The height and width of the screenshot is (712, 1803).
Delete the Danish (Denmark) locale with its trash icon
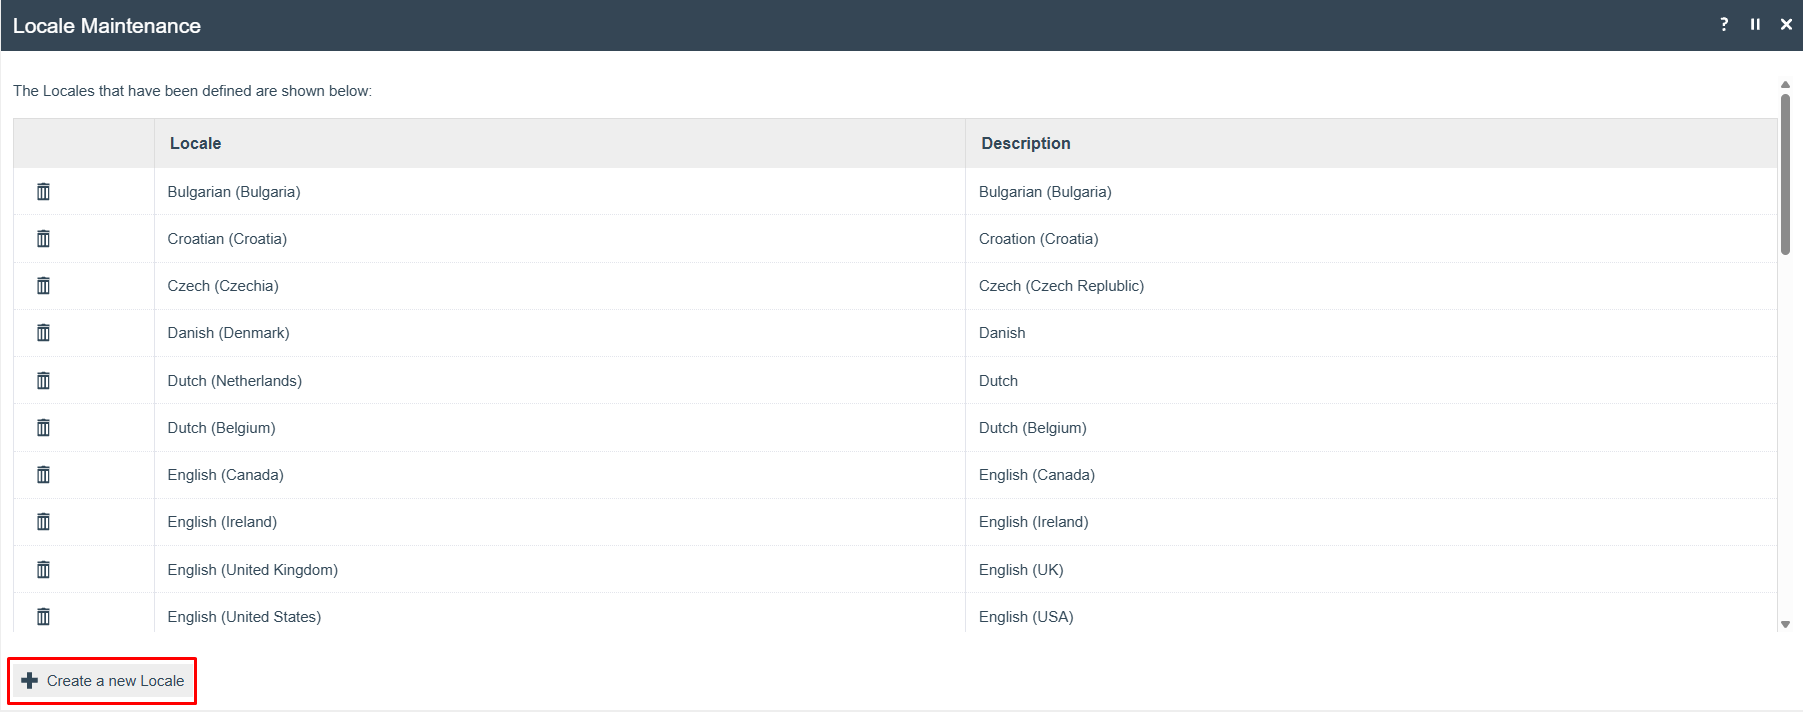[43, 332]
